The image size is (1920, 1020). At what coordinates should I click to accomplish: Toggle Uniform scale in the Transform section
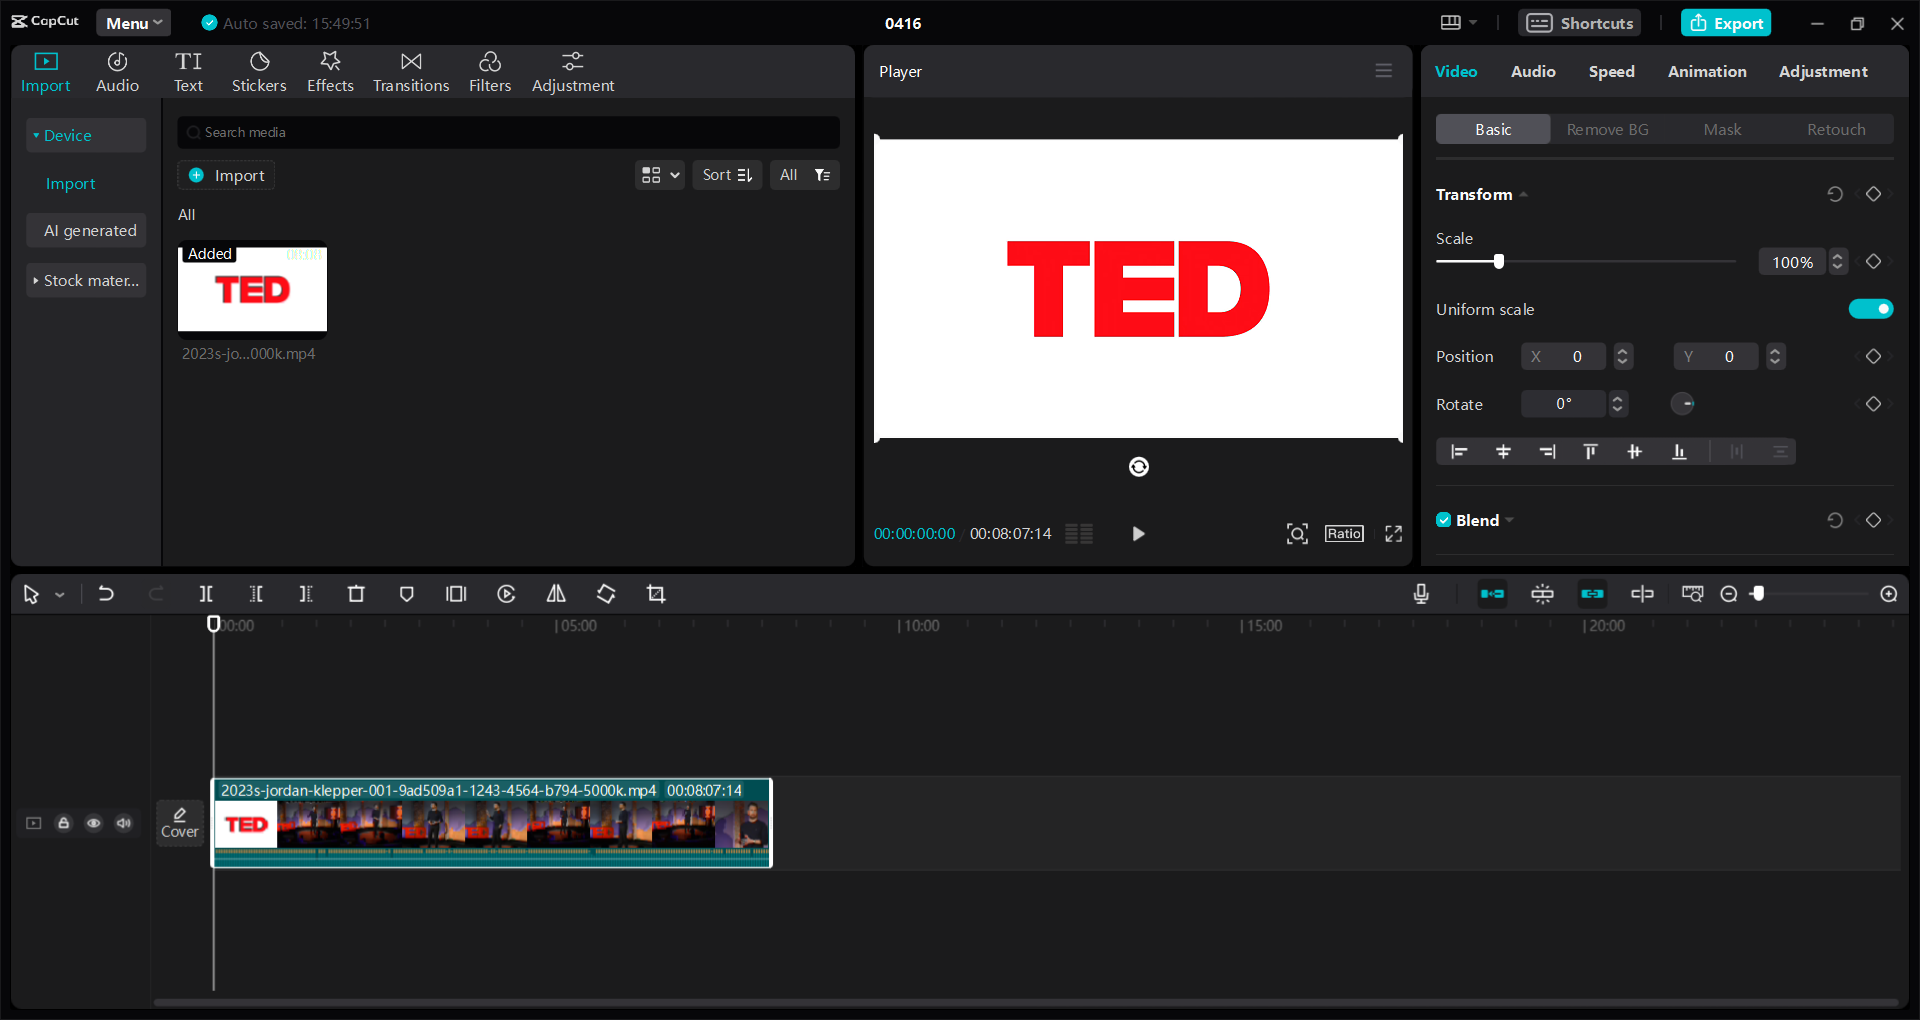(1871, 309)
